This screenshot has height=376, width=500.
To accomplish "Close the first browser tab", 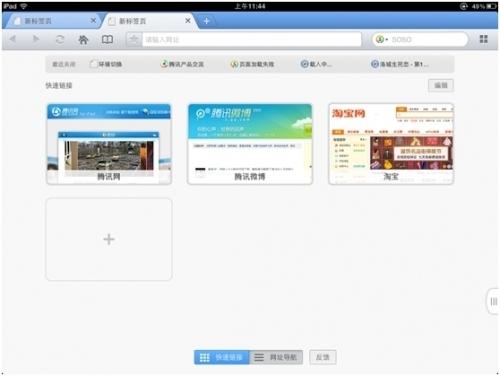I will [x=93, y=21].
